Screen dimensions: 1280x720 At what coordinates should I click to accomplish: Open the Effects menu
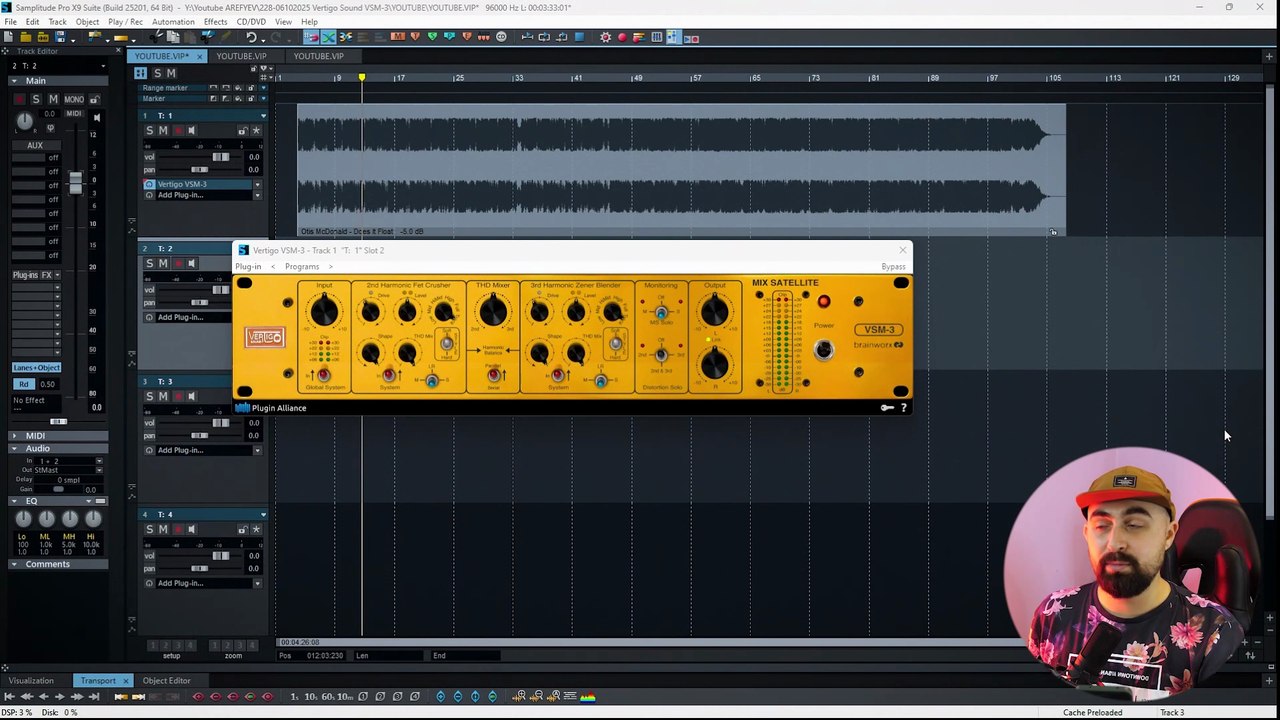coord(215,22)
